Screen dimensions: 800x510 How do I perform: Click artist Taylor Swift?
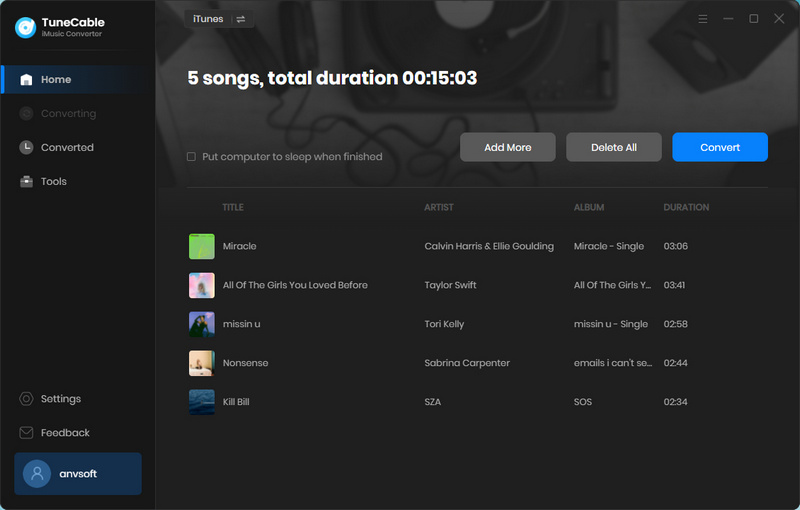pyautogui.click(x=450, y=285)
